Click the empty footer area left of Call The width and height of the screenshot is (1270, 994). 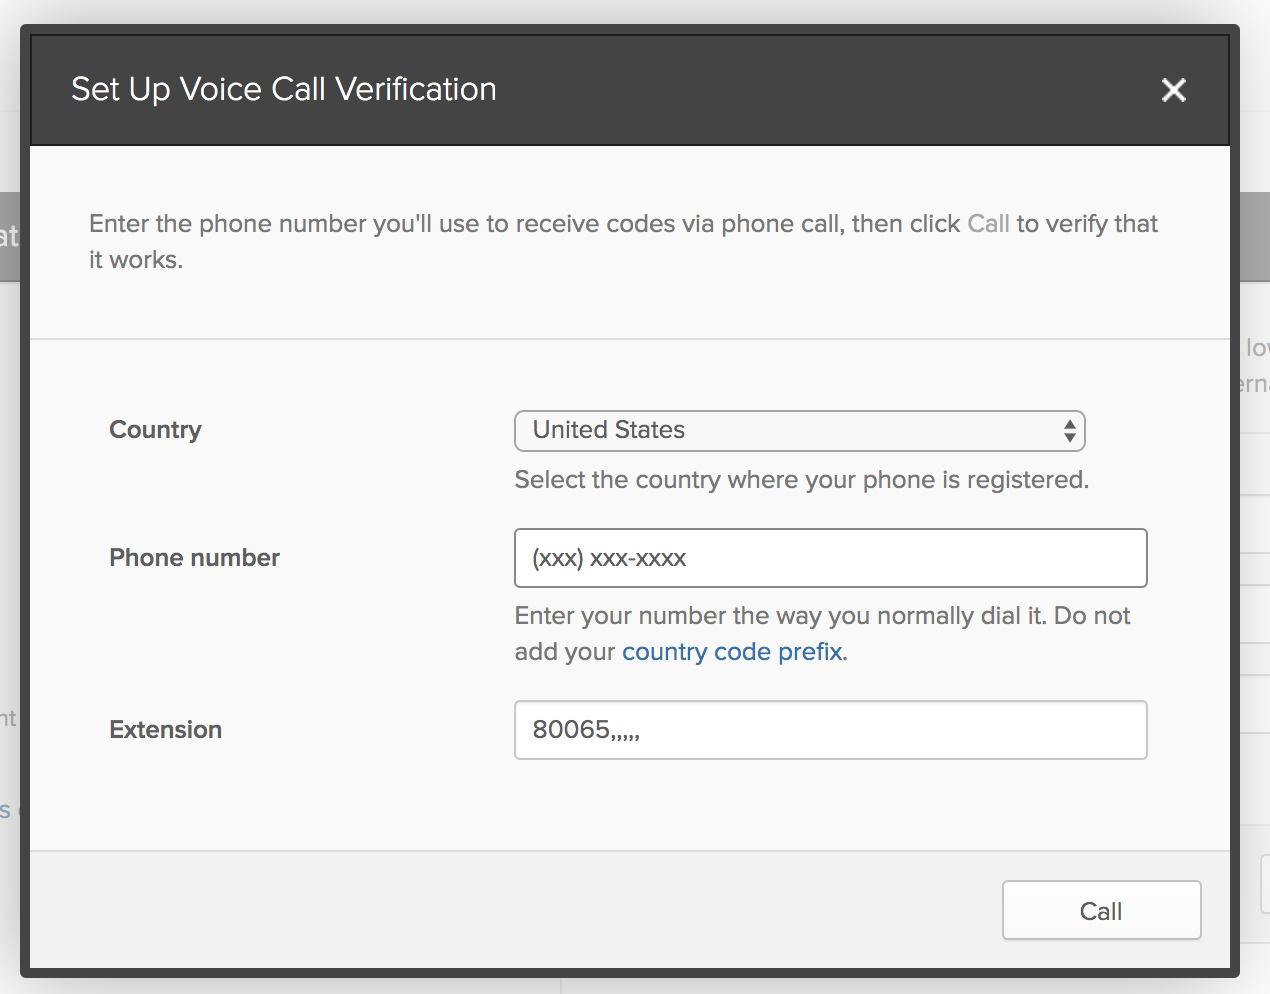coord(500,910)
